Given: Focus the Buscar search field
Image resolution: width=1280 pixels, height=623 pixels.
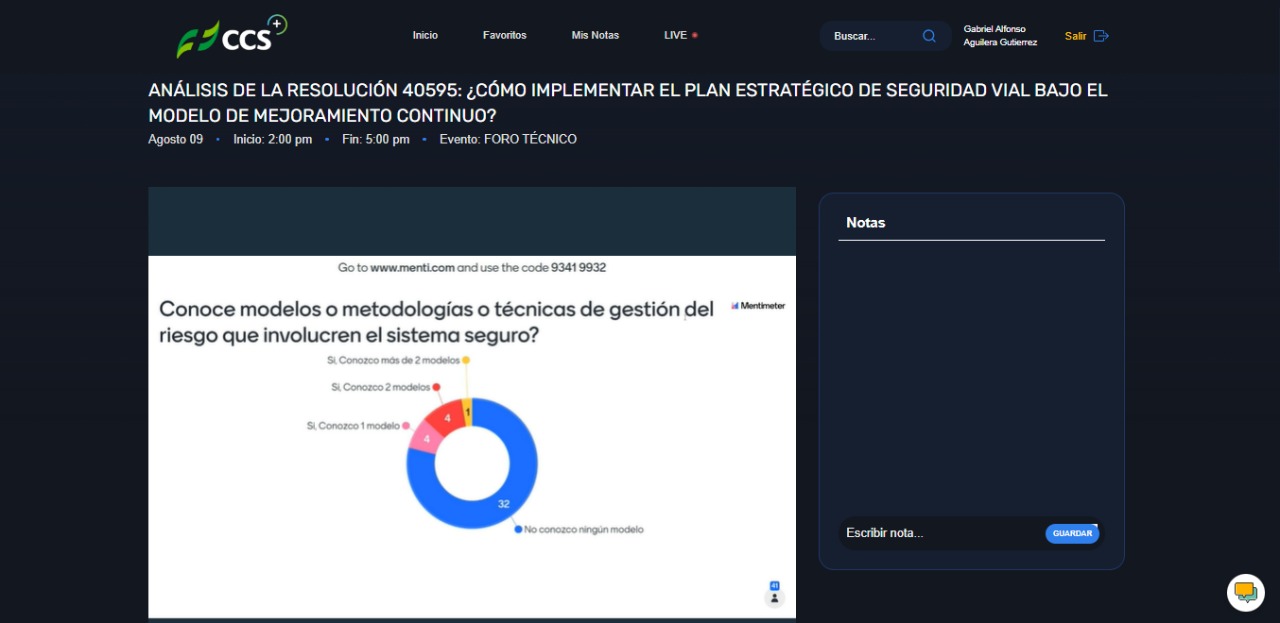Looking at the screenshot, I should 870,36.
